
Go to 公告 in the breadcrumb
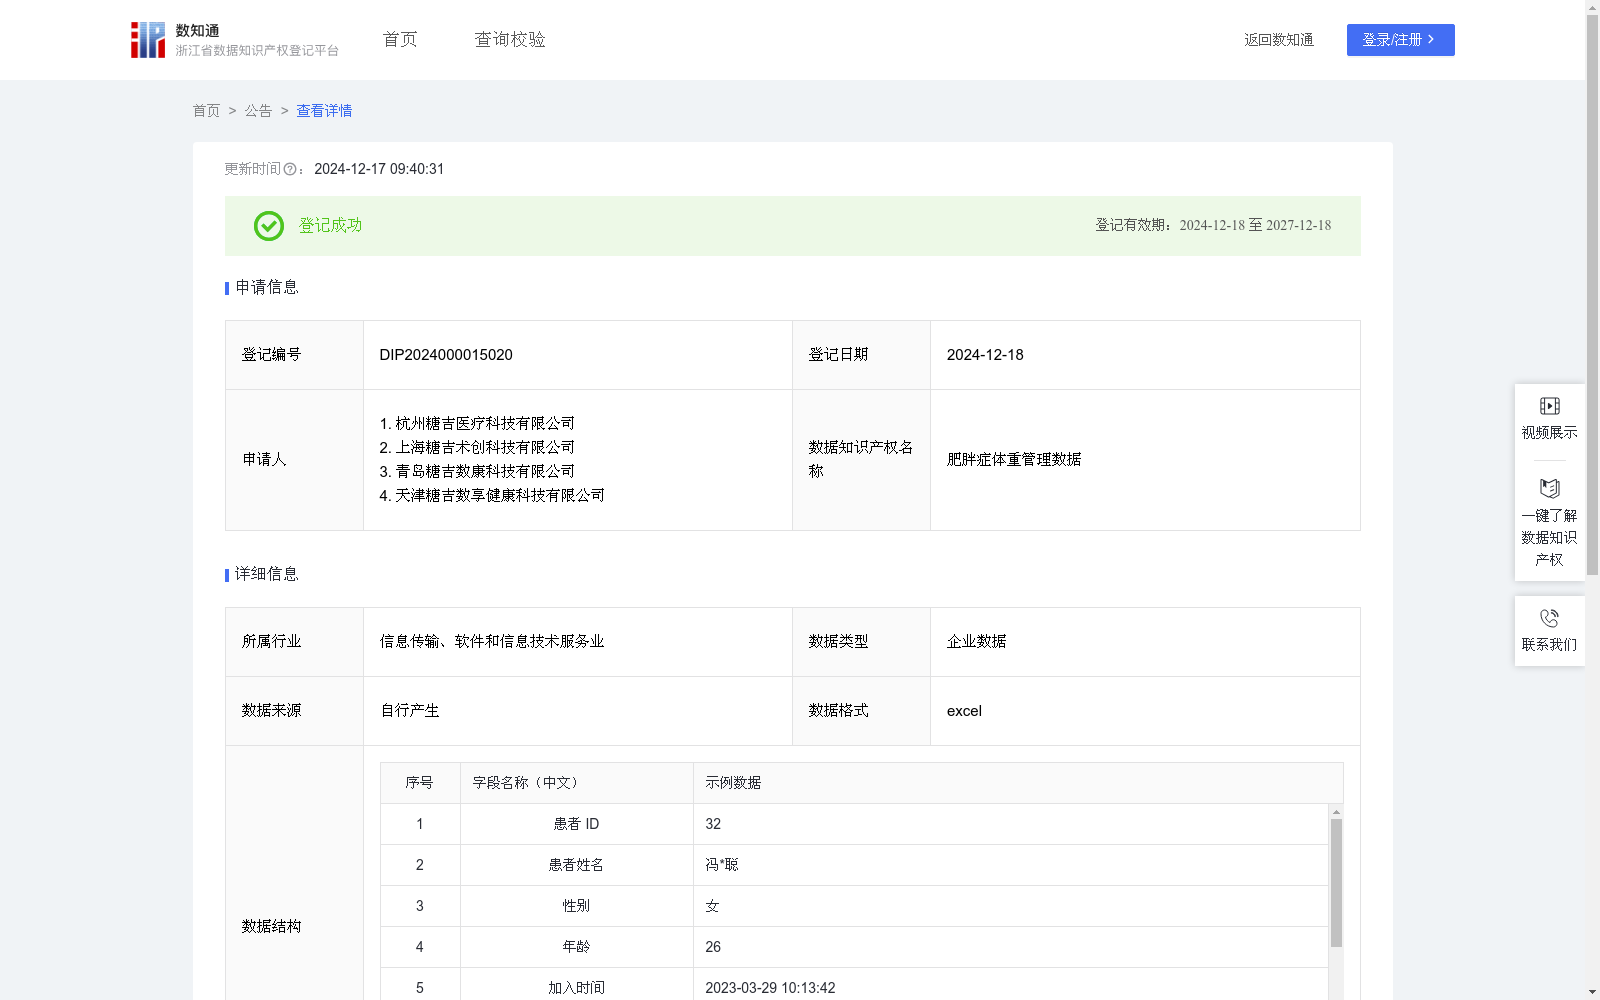[258, 111]
